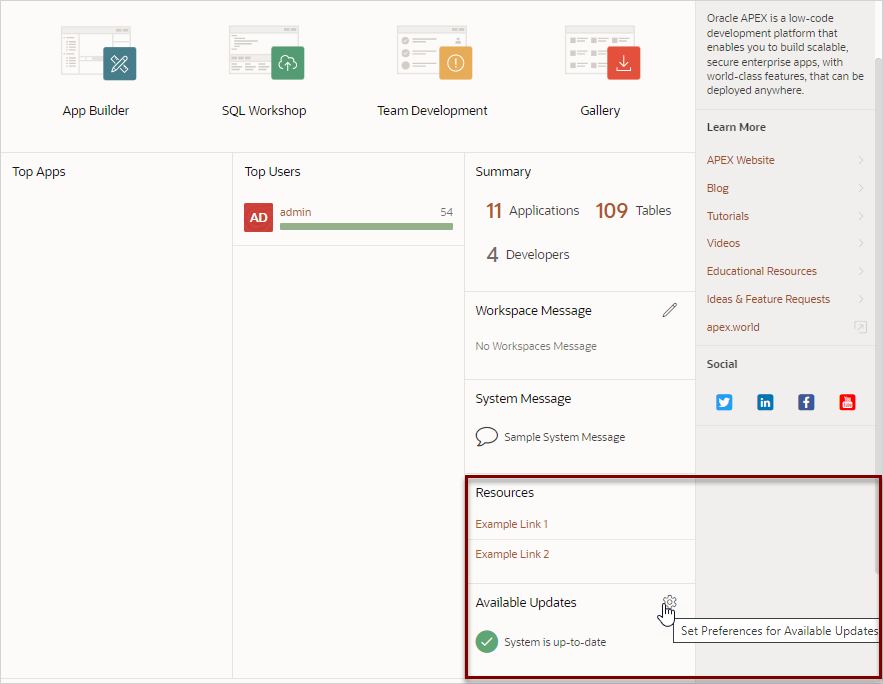The height and width of the screenshot is (684, 883).
Task: Click the chevron beside Ideas & Feature Requests
Action: click(x=861, y=299)
